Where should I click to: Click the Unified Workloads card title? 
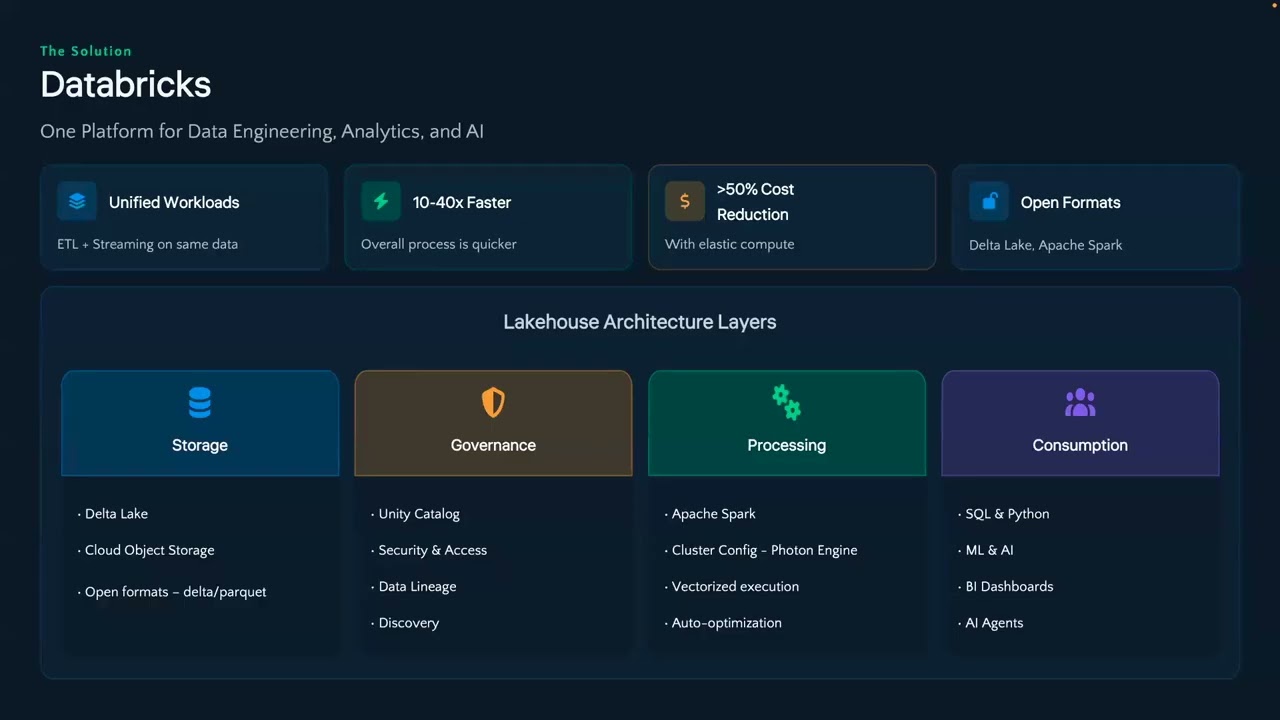click(x=174, y=202)
